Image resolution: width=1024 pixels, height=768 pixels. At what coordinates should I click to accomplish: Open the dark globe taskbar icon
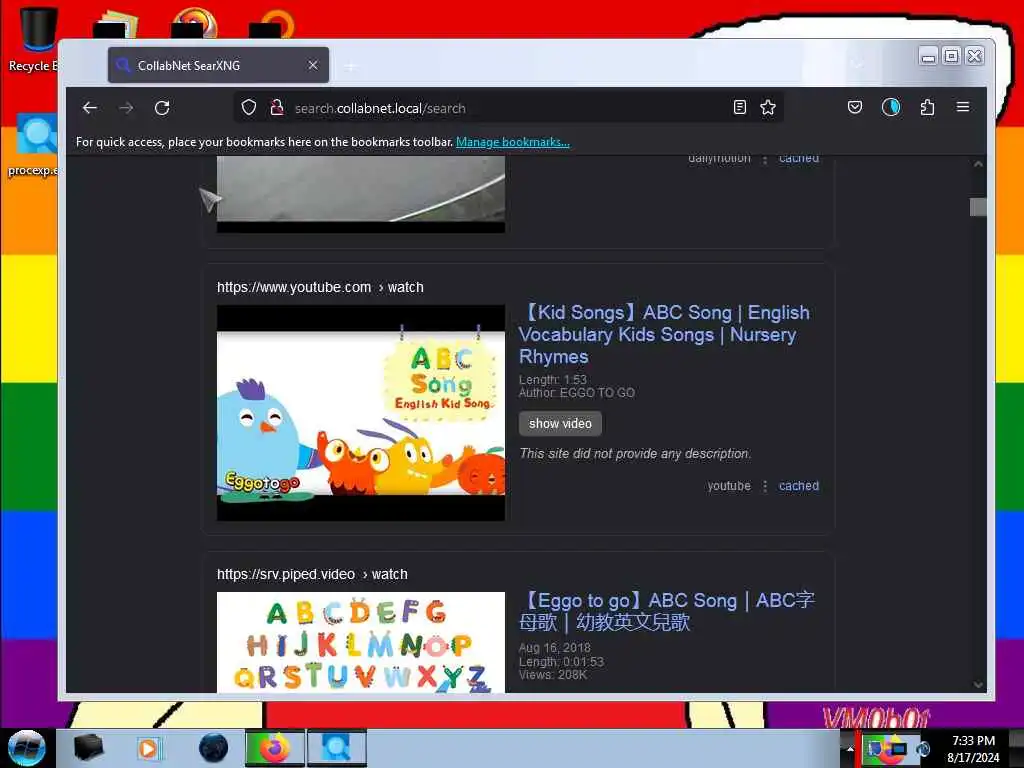point(213,748)
